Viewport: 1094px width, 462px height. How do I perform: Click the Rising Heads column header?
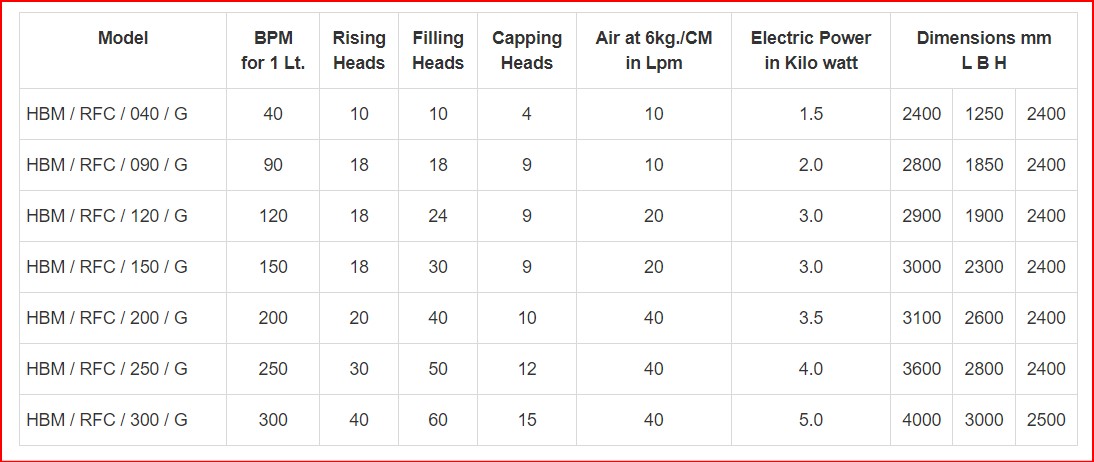click(x=359, y=50)
